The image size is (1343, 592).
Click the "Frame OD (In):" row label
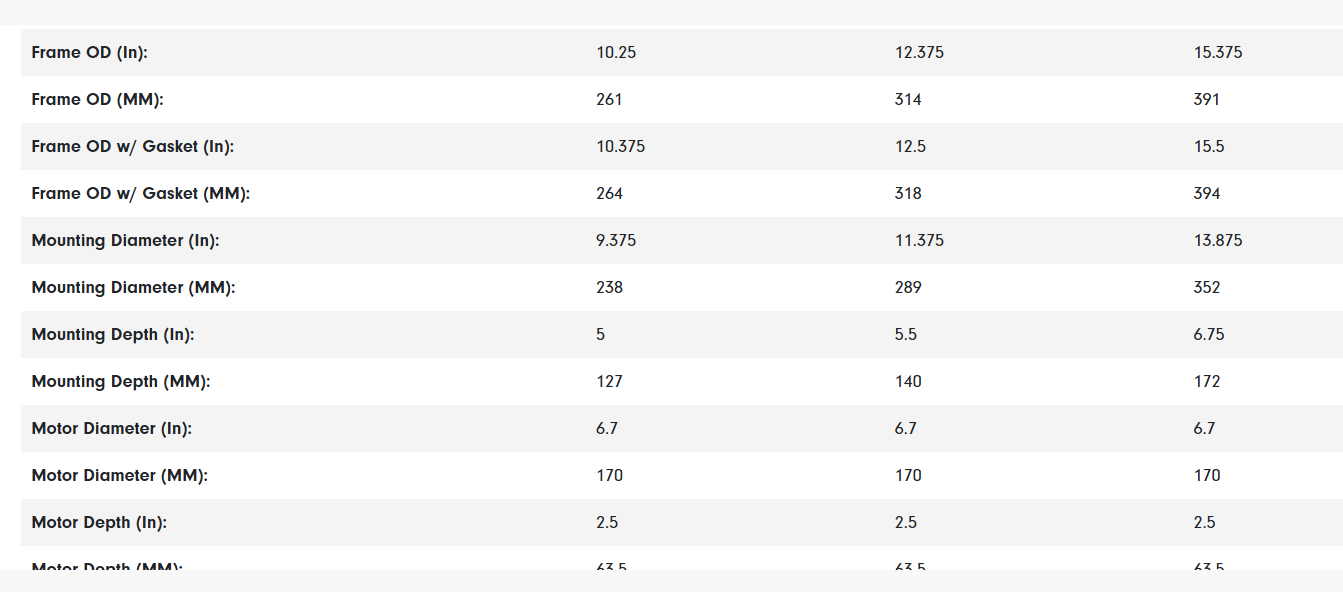[89, 53]
